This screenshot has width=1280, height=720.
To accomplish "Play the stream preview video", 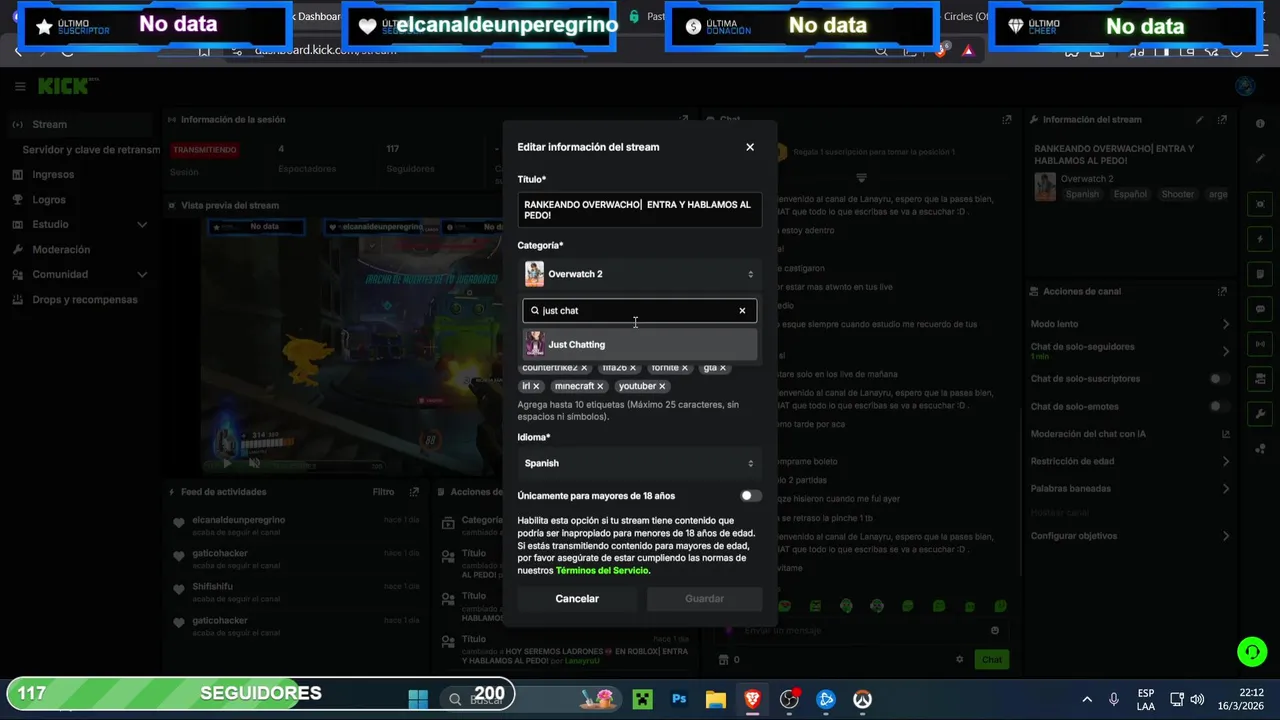I will (226, 463).
